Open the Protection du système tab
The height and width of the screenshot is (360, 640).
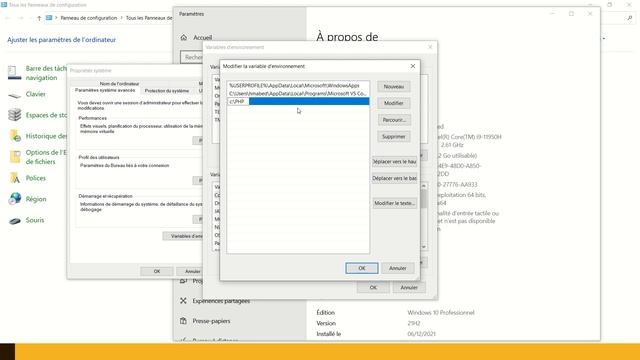167,91
